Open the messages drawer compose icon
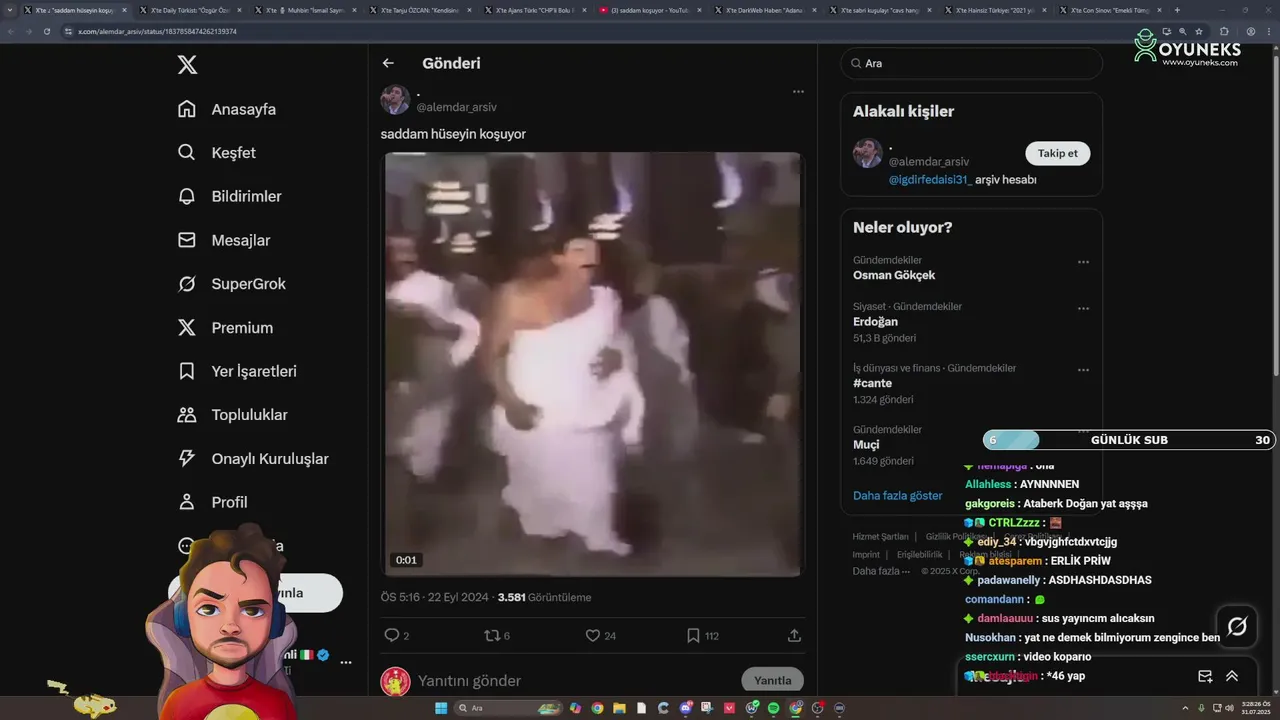 (1205, 676)
